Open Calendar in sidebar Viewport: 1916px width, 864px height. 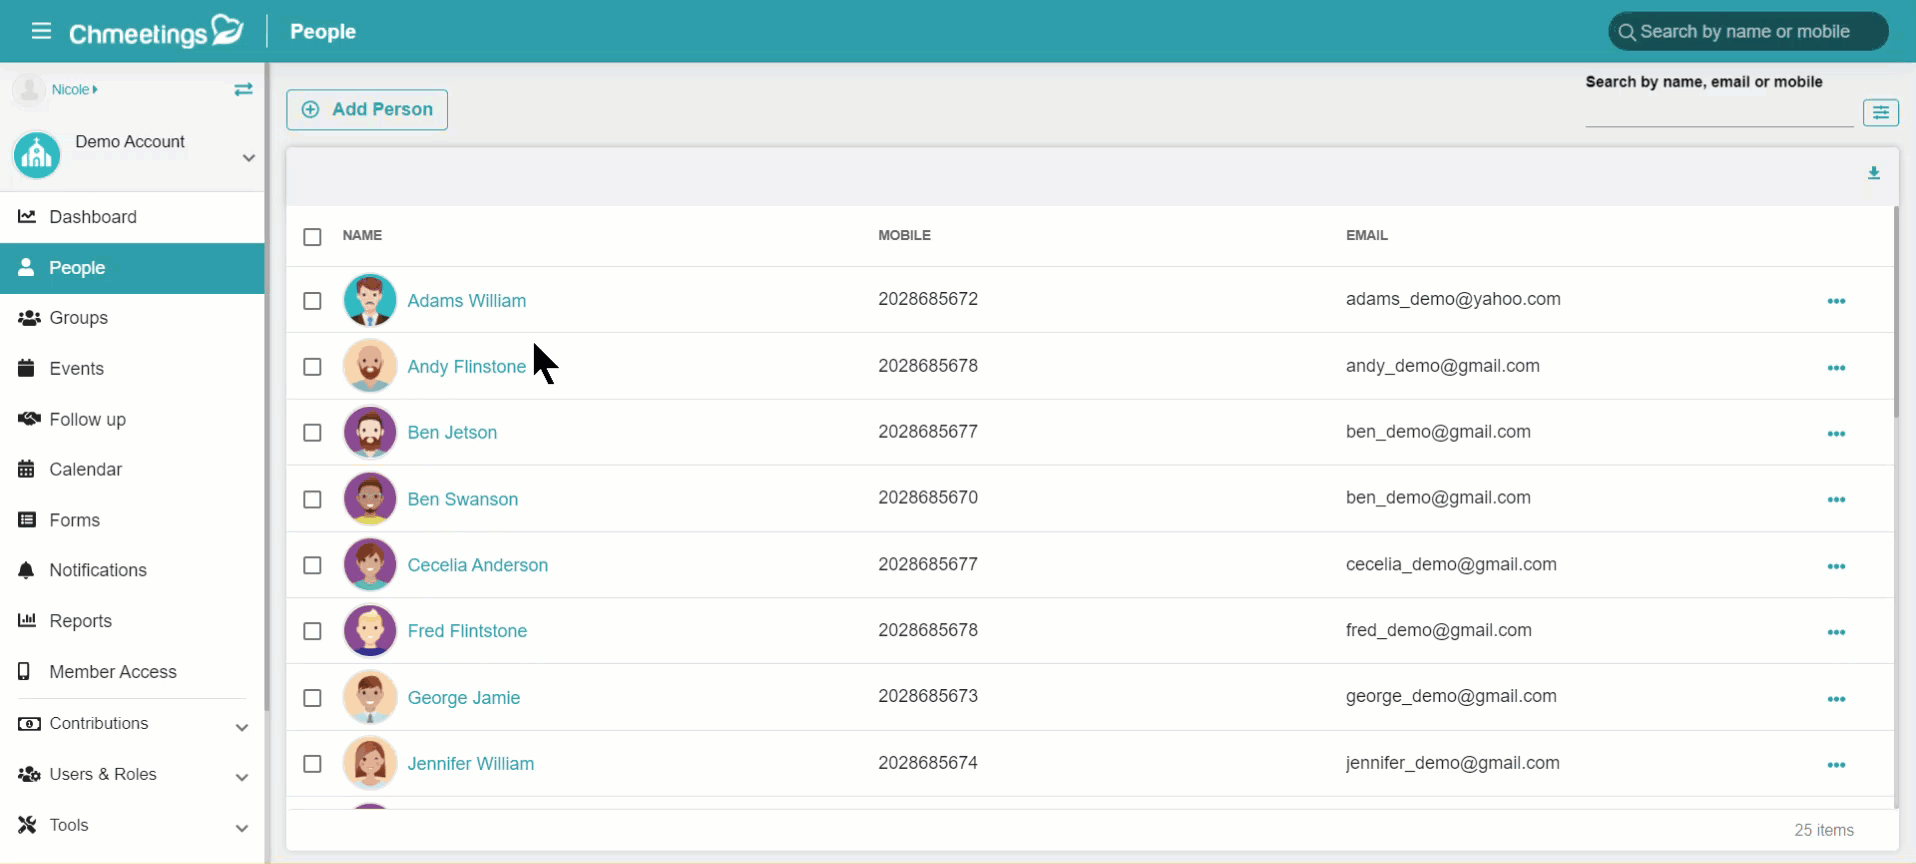coord(132,469)
